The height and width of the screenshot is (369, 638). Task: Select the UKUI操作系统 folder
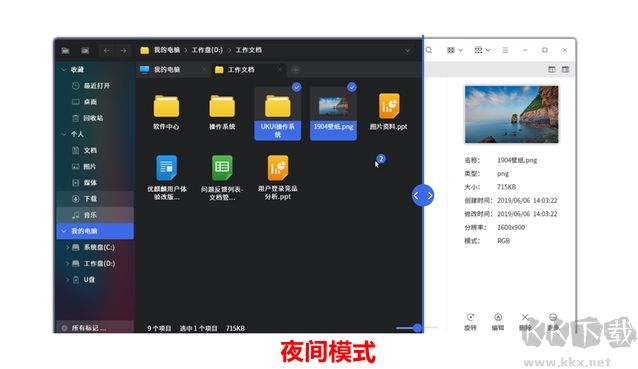point(278,114)
